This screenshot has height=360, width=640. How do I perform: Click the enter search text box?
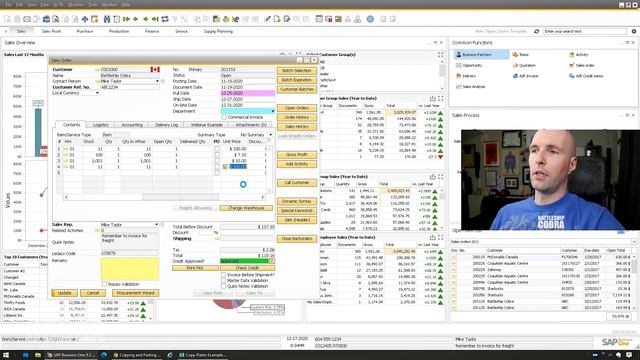coord(585,31)
